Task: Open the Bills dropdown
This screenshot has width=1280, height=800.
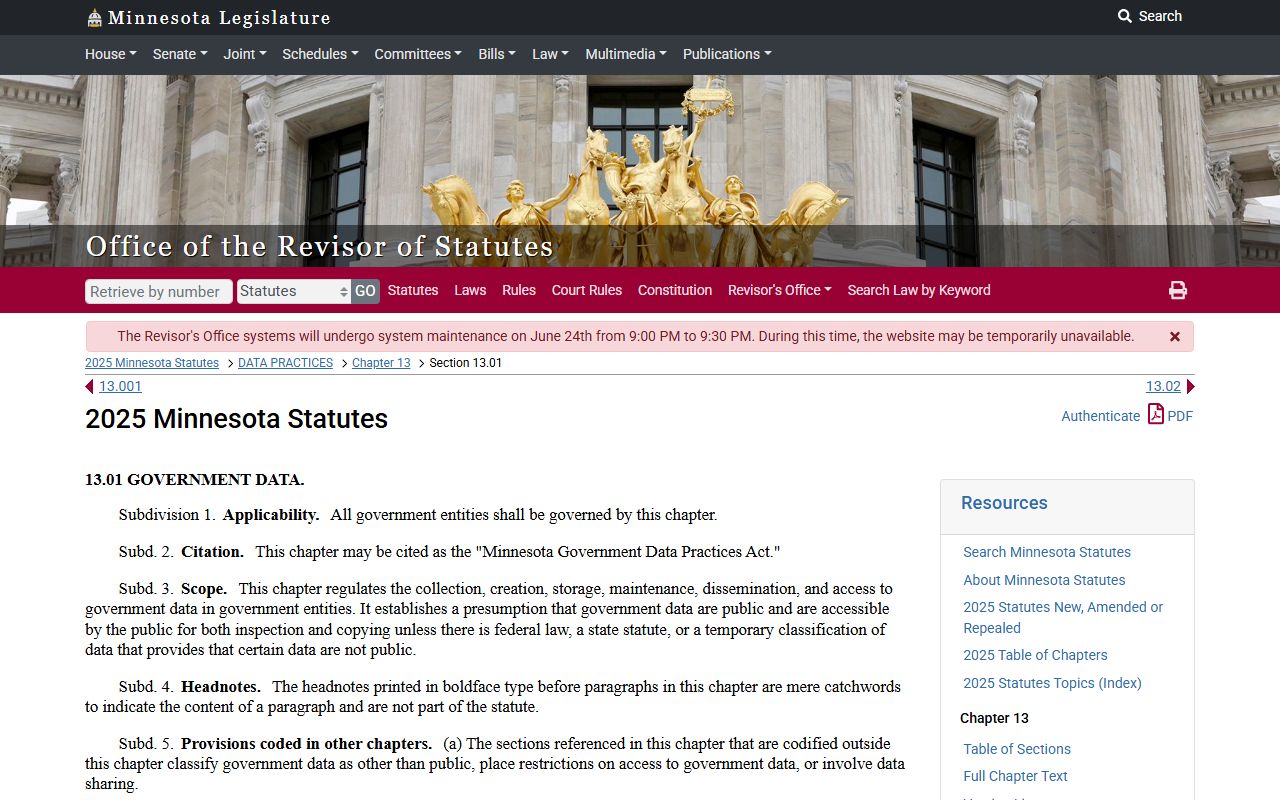Action: coord(497,54)
